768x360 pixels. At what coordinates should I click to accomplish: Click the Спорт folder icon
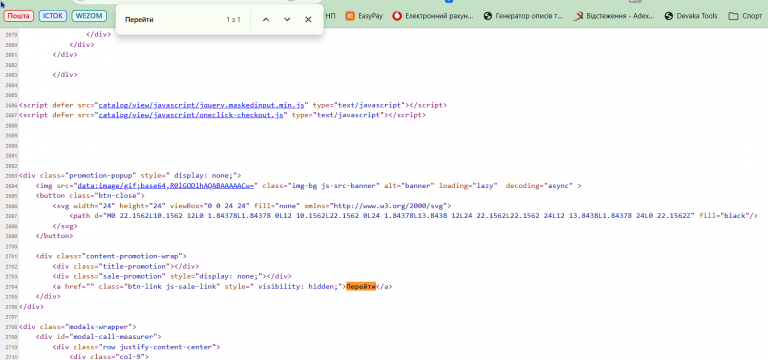point(733,16)
